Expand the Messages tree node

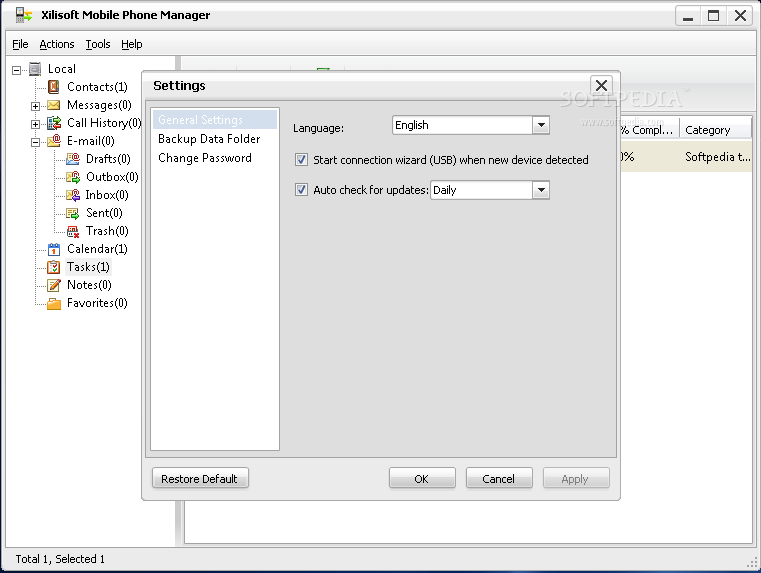[x=35, y=106]
